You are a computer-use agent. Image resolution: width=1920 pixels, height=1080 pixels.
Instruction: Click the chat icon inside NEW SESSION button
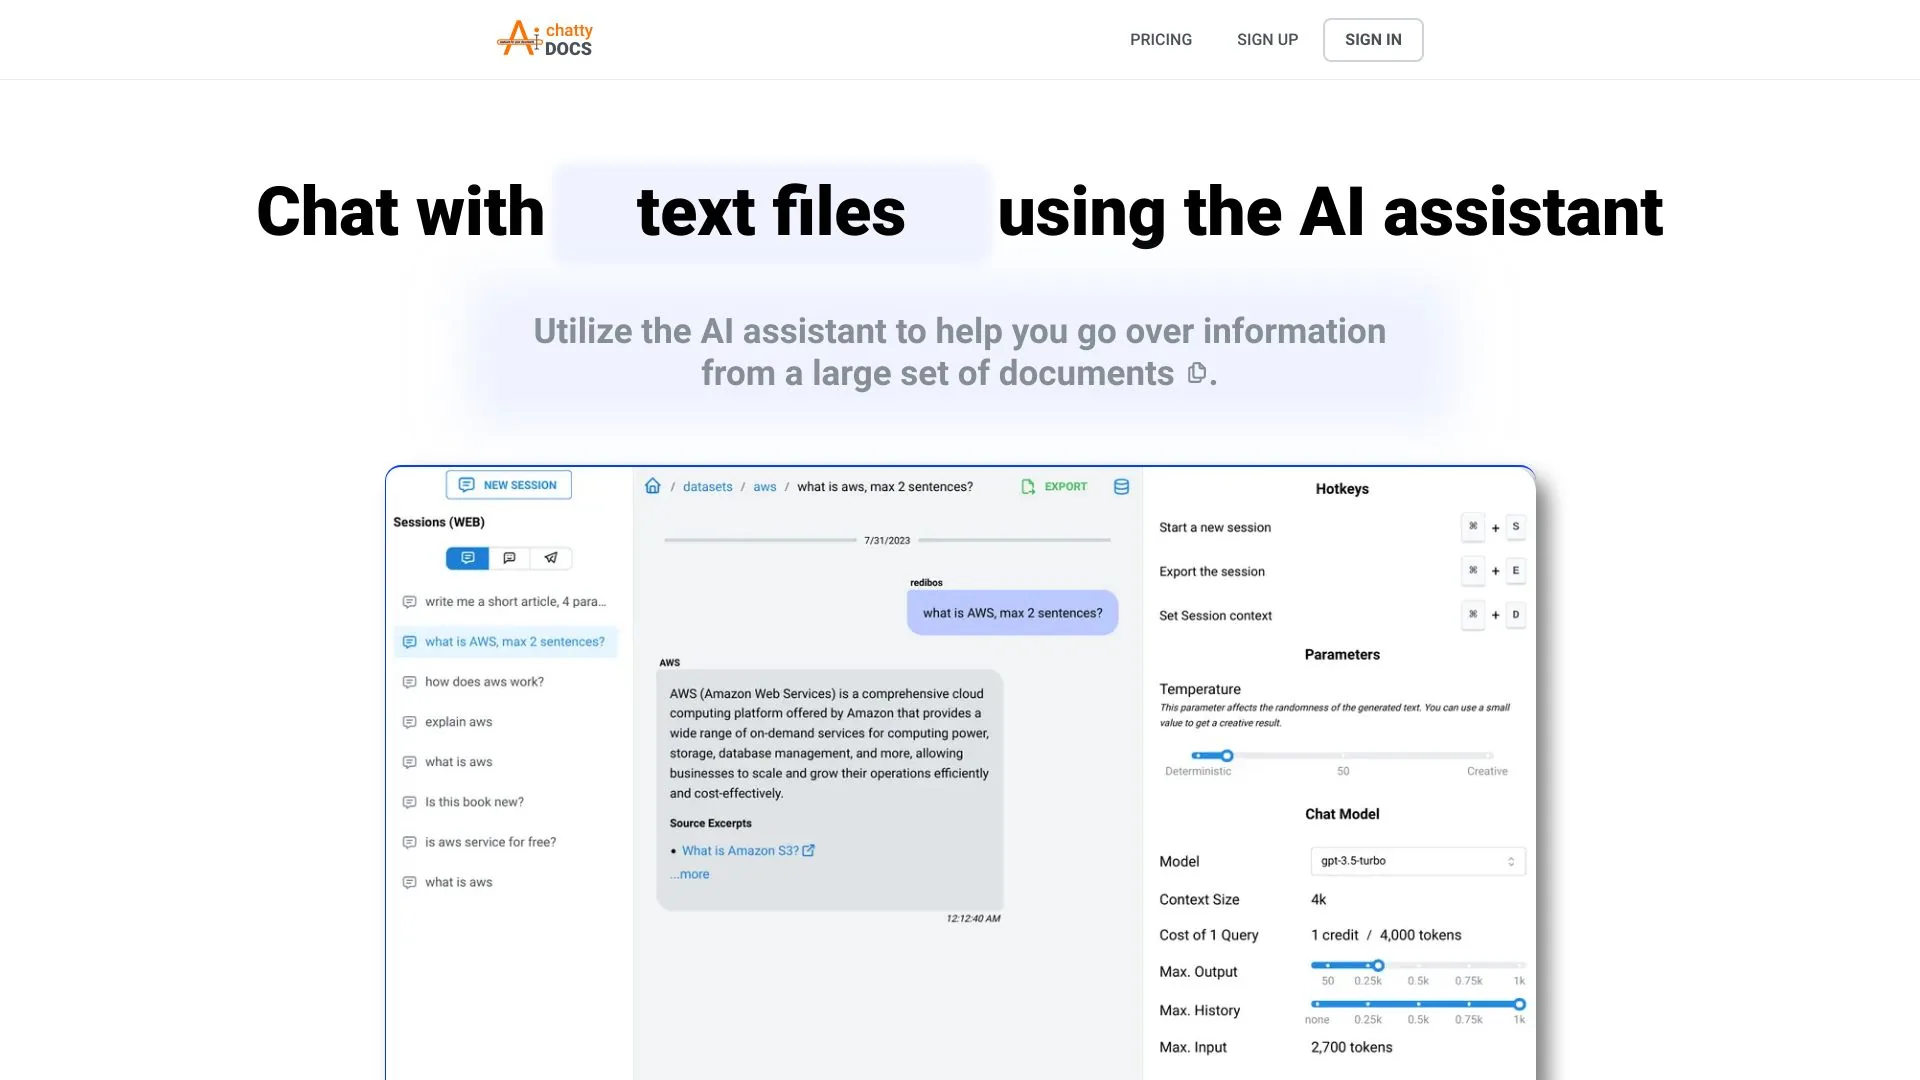point(466,485)
